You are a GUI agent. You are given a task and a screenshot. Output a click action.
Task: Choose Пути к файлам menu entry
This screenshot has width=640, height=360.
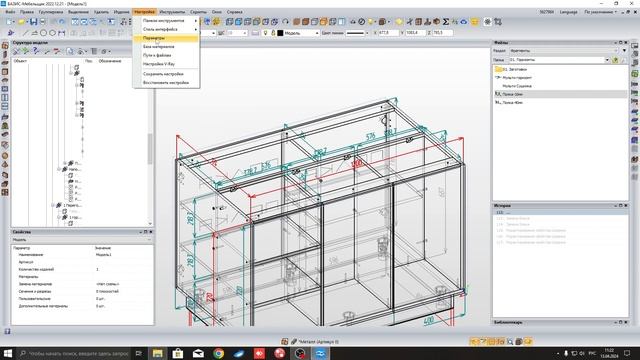tap(166, 55)
